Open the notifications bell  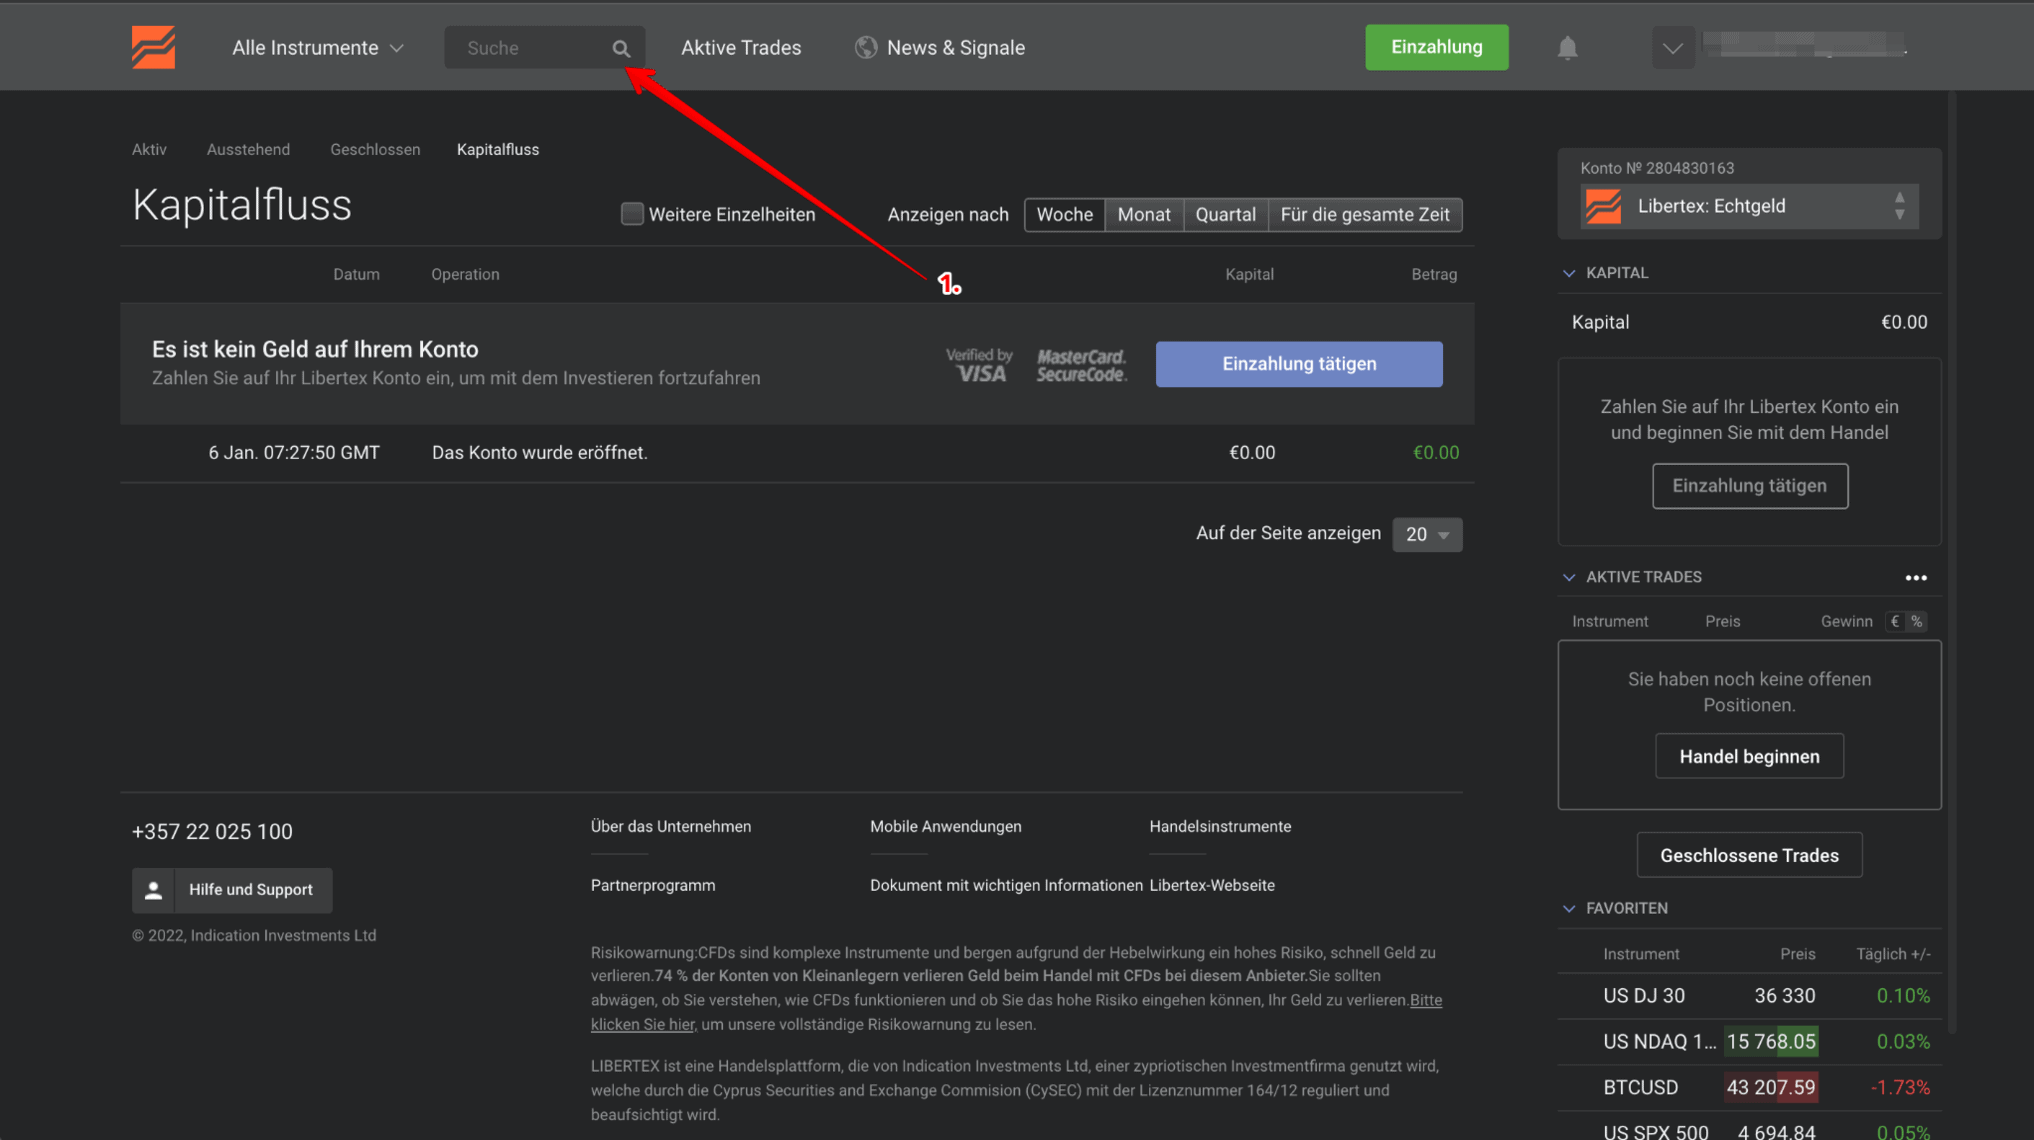click(1567, 48)
